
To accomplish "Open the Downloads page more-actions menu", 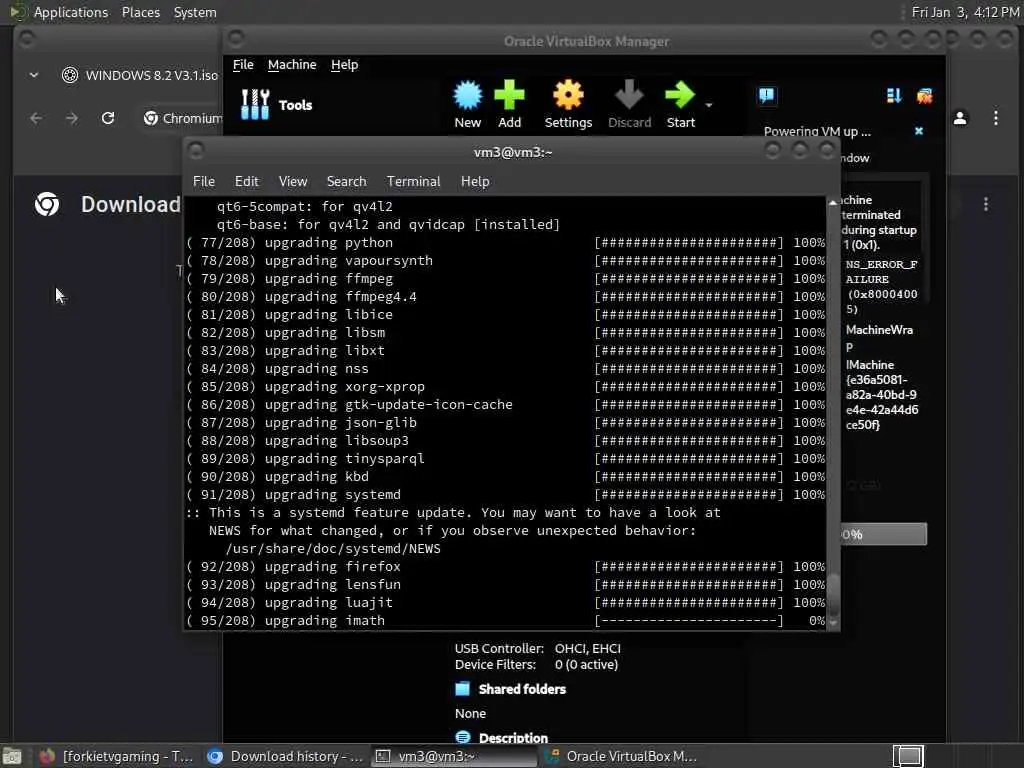I will point(985,204).
